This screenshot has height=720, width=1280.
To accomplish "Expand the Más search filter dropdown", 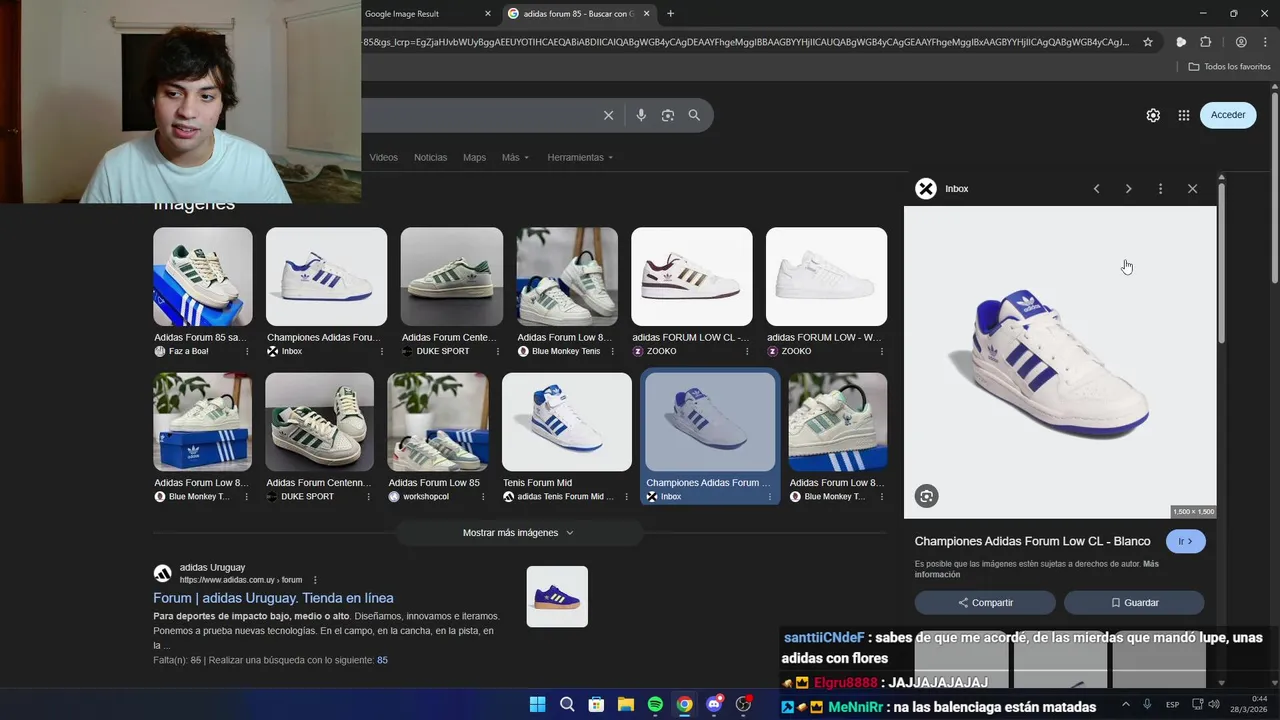I will 515,157.
